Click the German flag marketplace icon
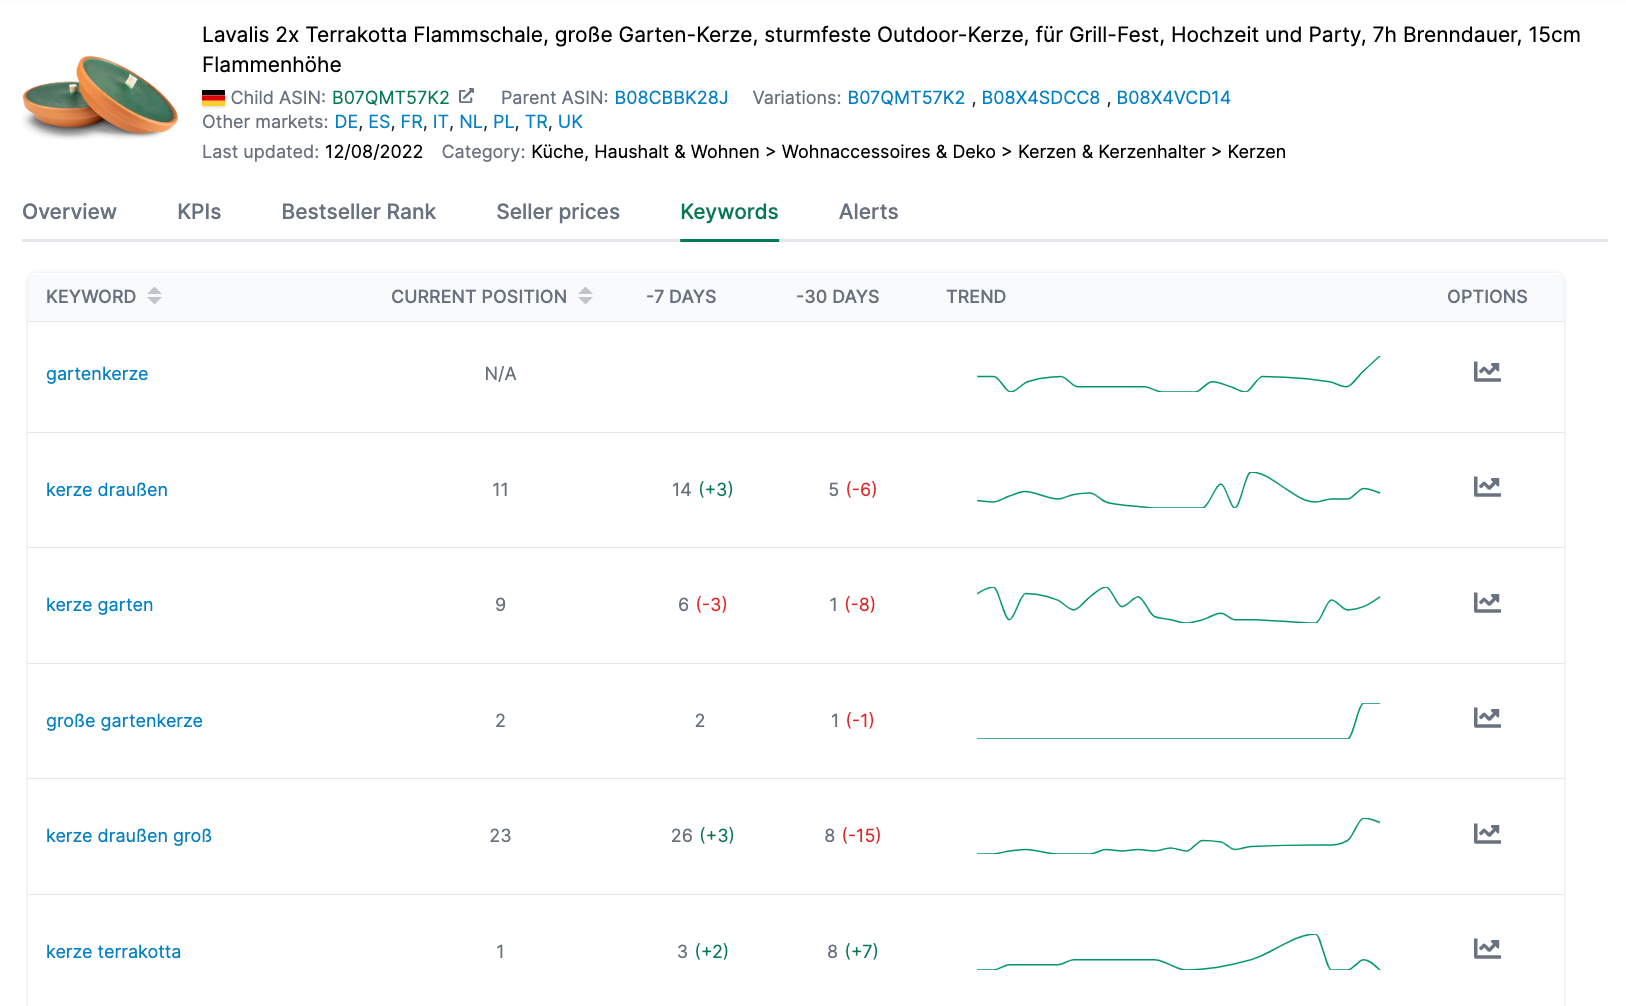 (x=212, y=97)
